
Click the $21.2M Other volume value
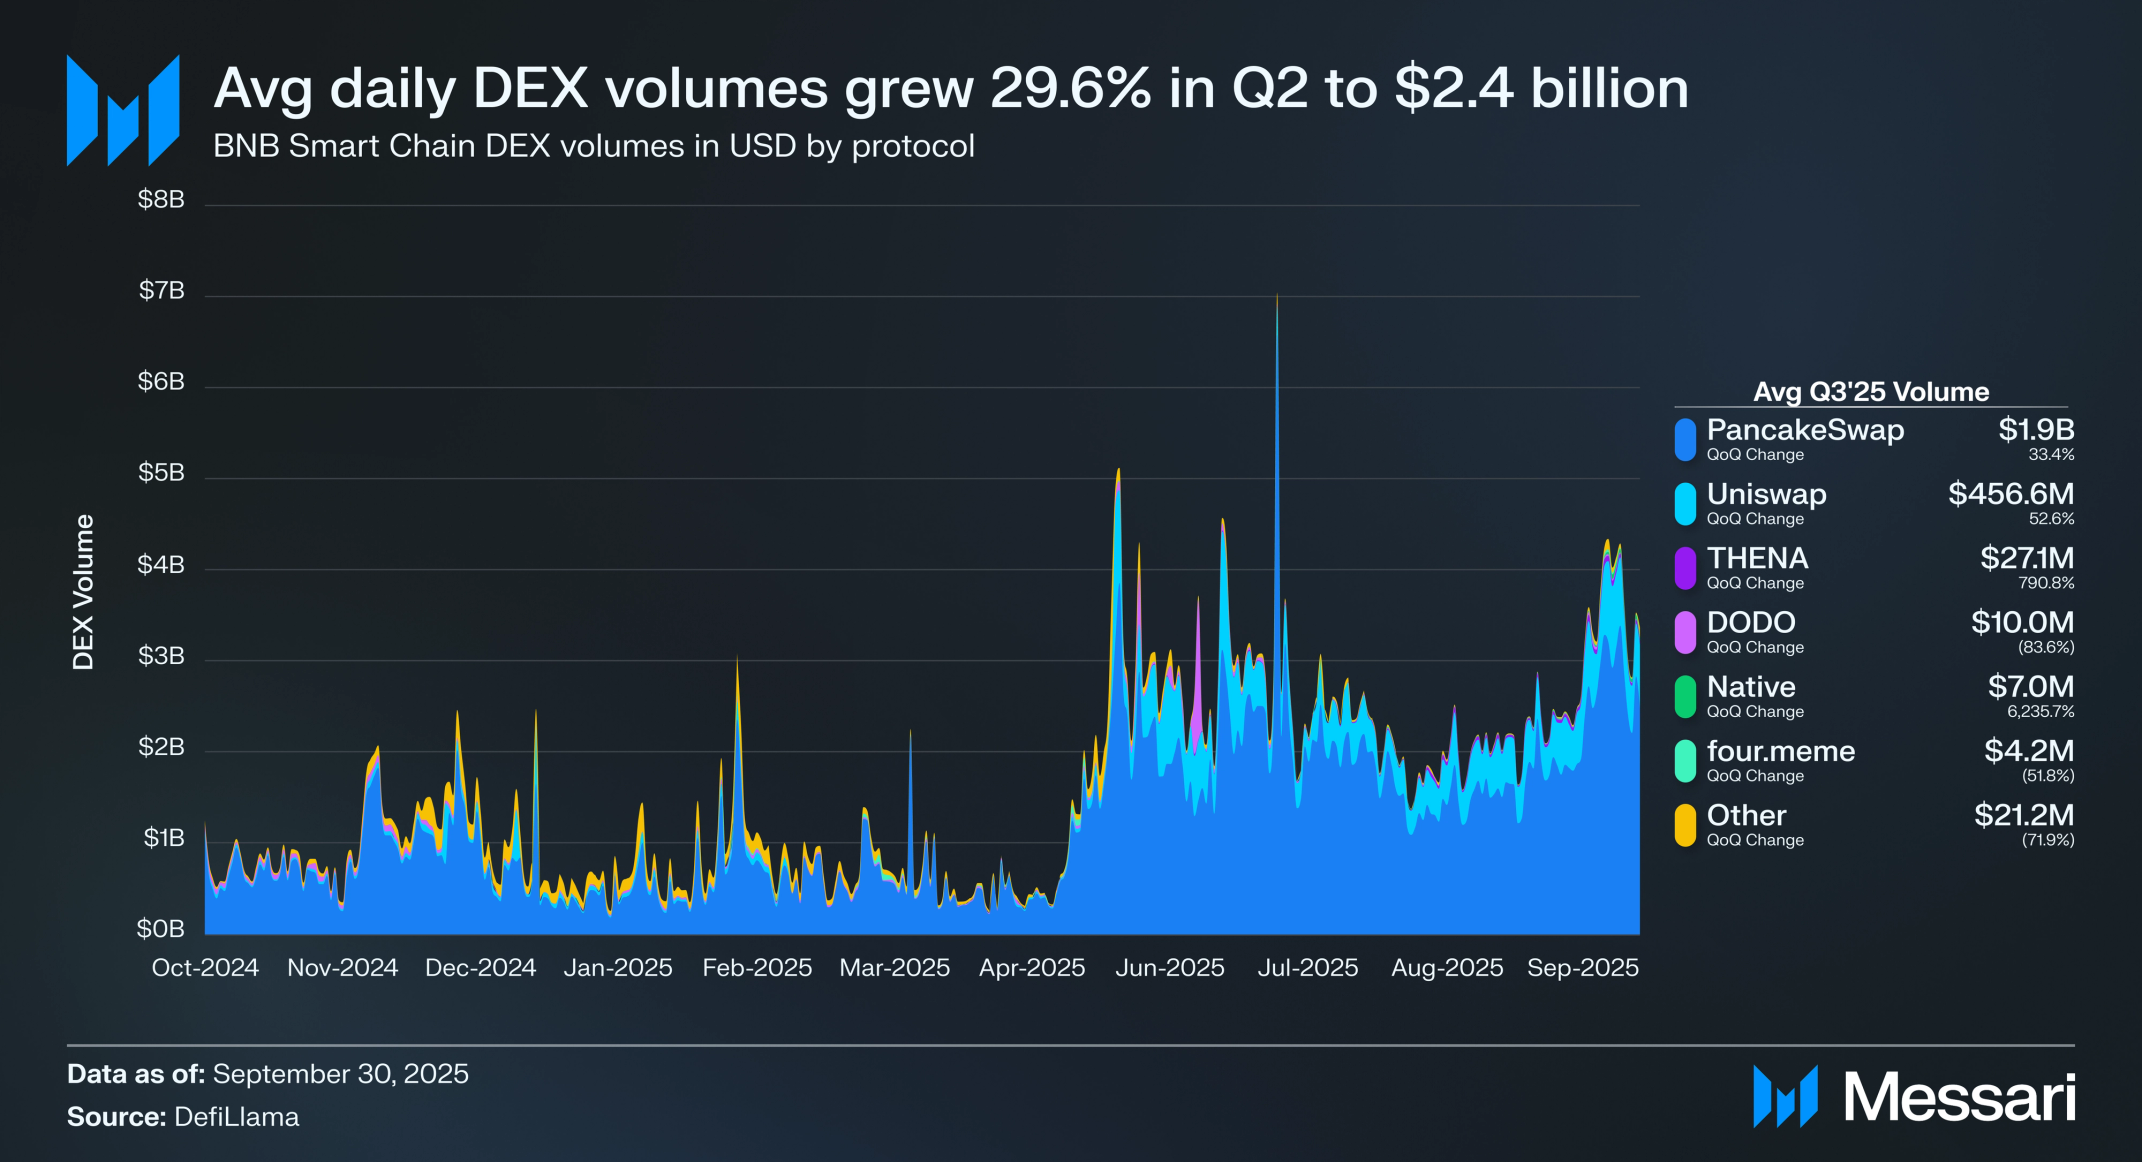coord(2023,815)
